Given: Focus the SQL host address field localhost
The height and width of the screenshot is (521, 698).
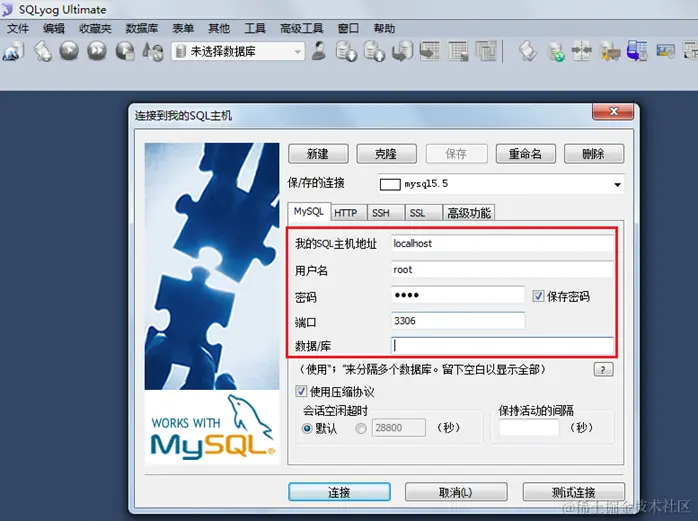Looking at the screenshot, I should (x=502, y=244).
